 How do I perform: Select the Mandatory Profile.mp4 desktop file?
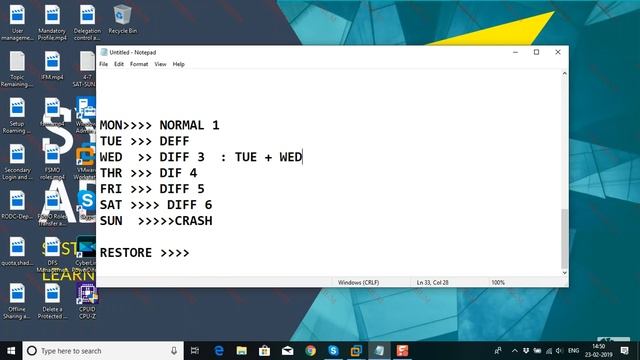(x=52, y=22)
